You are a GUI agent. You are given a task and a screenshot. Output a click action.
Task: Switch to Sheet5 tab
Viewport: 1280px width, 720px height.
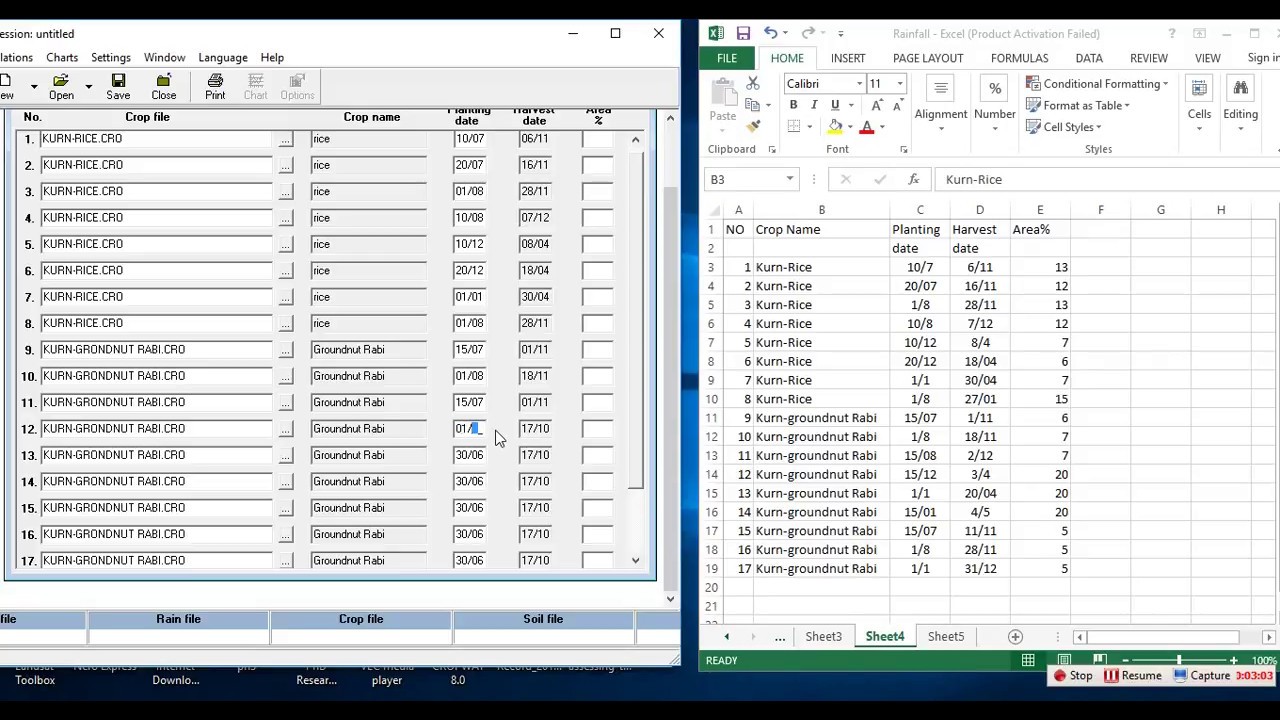[x=946, y=637]
